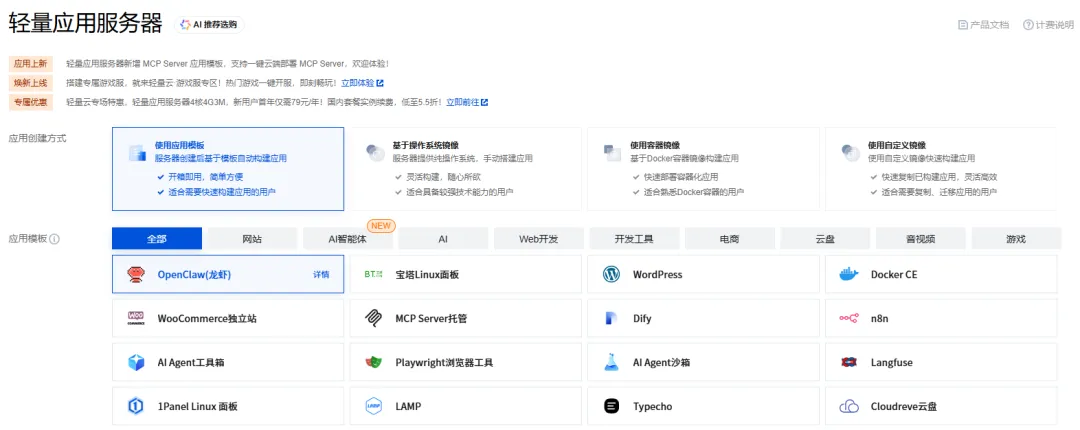Click the AI Agent工具箱 cube icon
The image size is (1080, 430).
(x=136, y=362)
